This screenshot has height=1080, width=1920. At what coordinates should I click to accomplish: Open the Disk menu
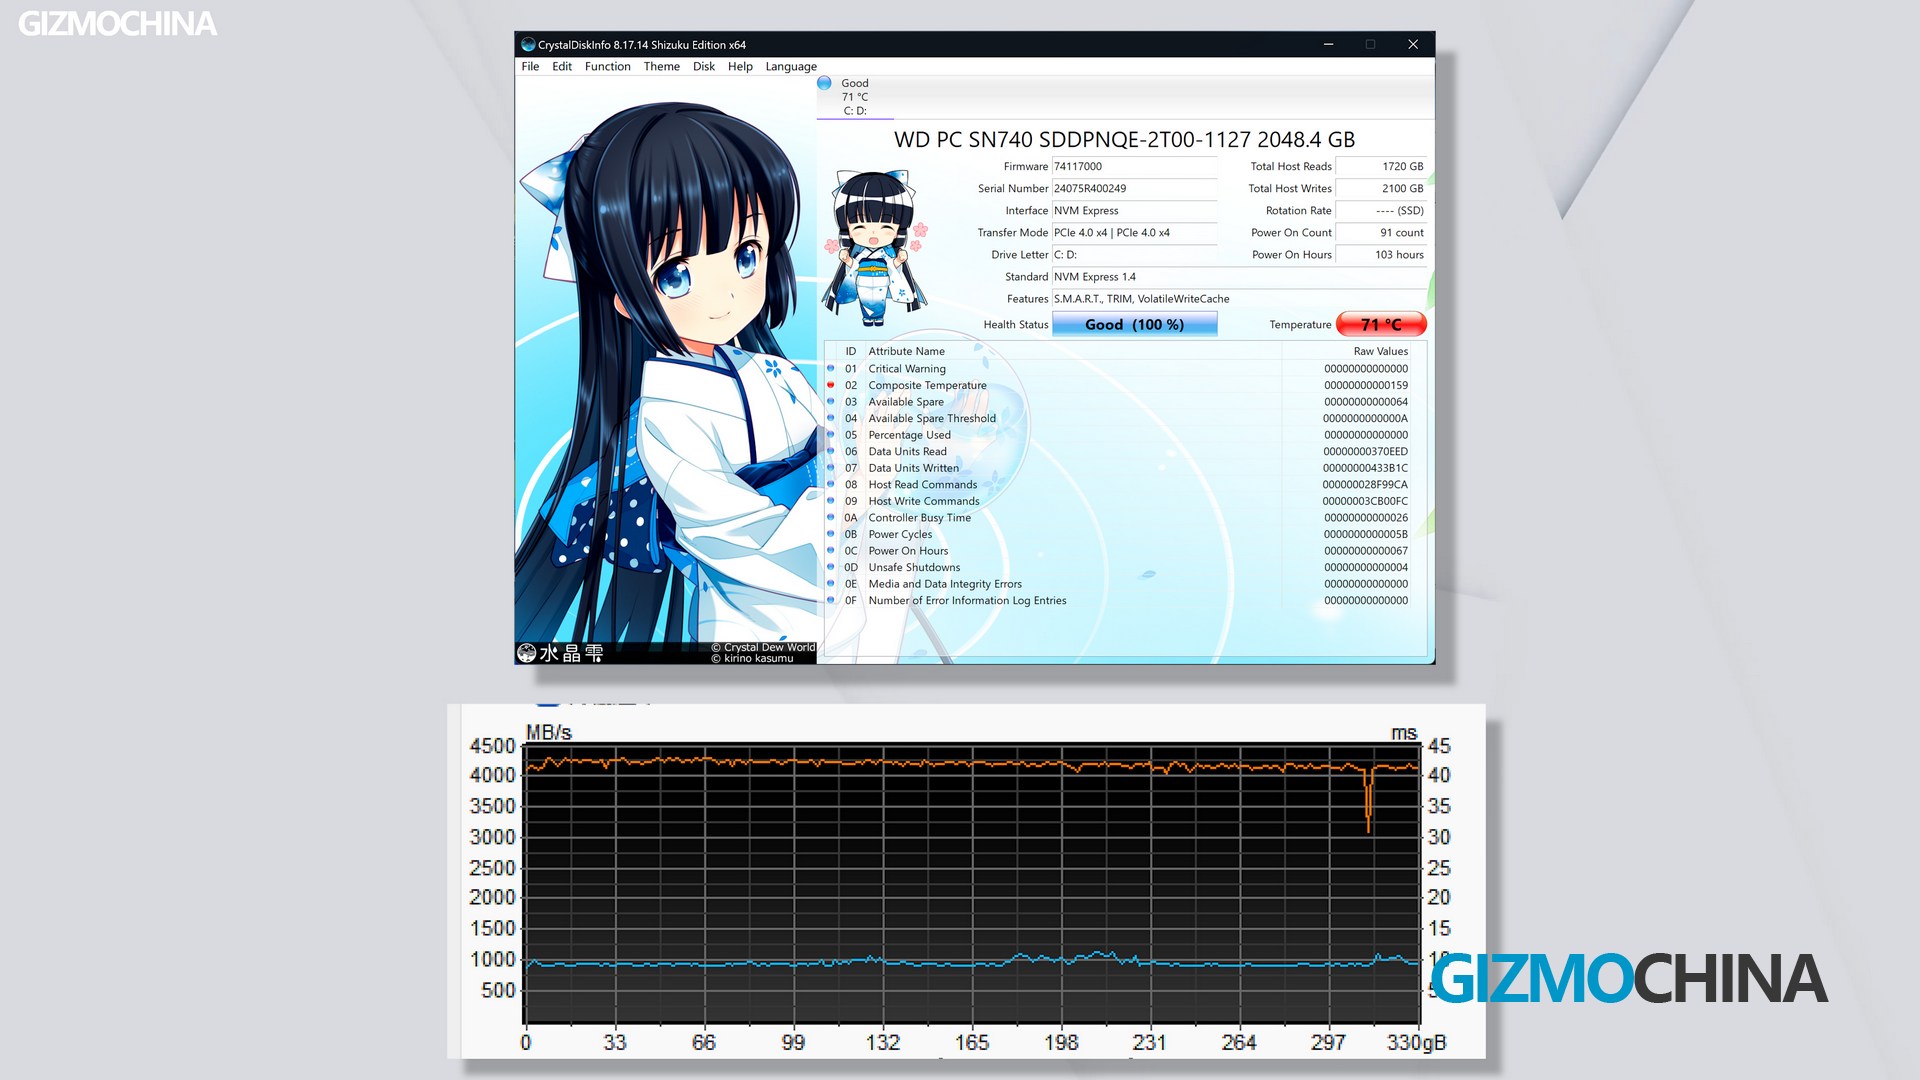704,66
